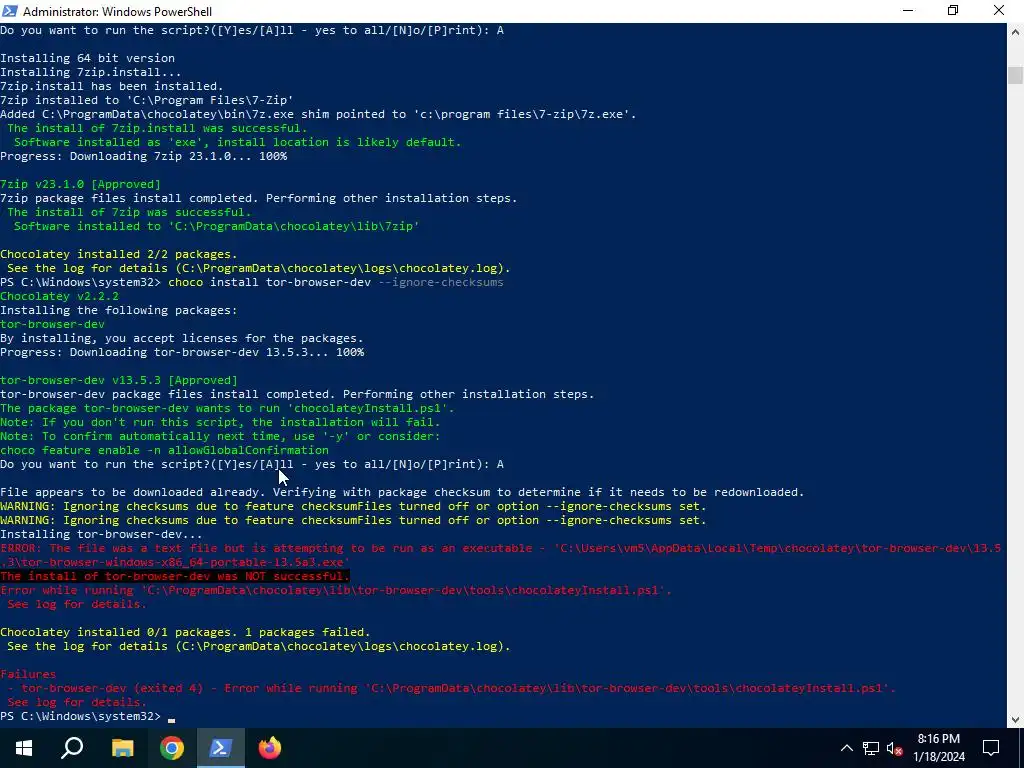Open Firefox from the taskbar
Viewport: 1024px width, 768px height.
click(x=270, y=748)
